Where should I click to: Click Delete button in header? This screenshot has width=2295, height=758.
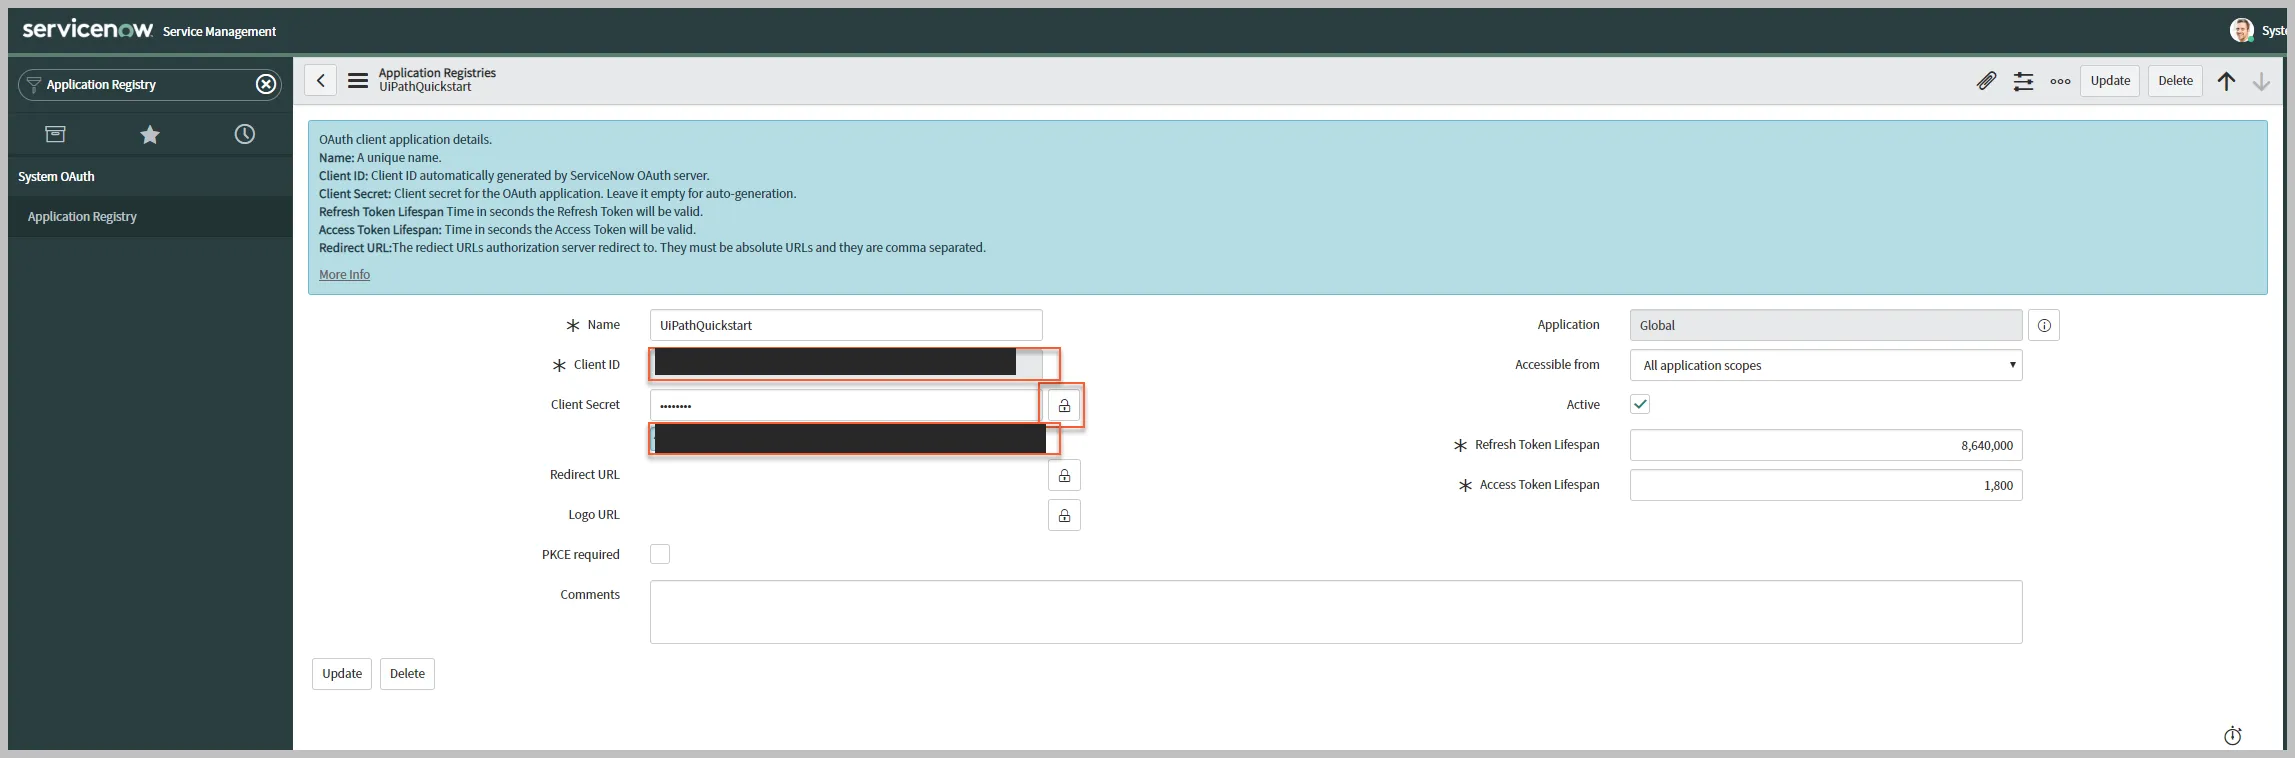(x=2175, y=81)
